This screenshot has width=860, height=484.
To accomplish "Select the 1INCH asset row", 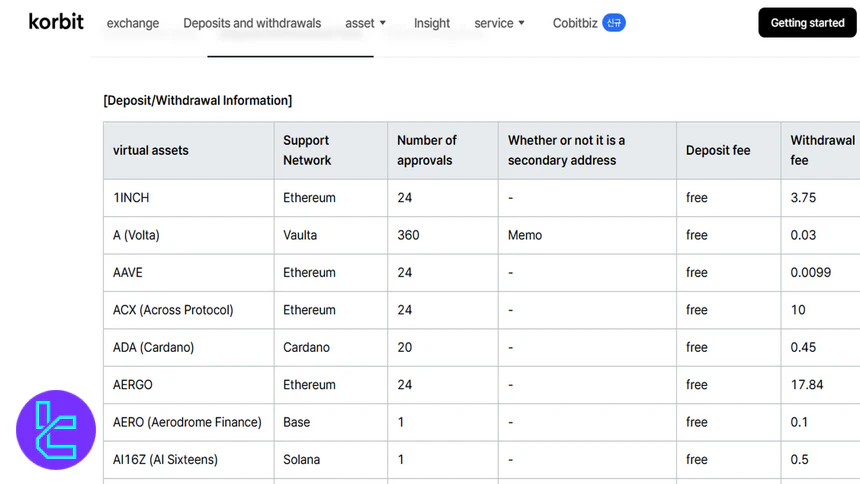I will tap(131, 198).
